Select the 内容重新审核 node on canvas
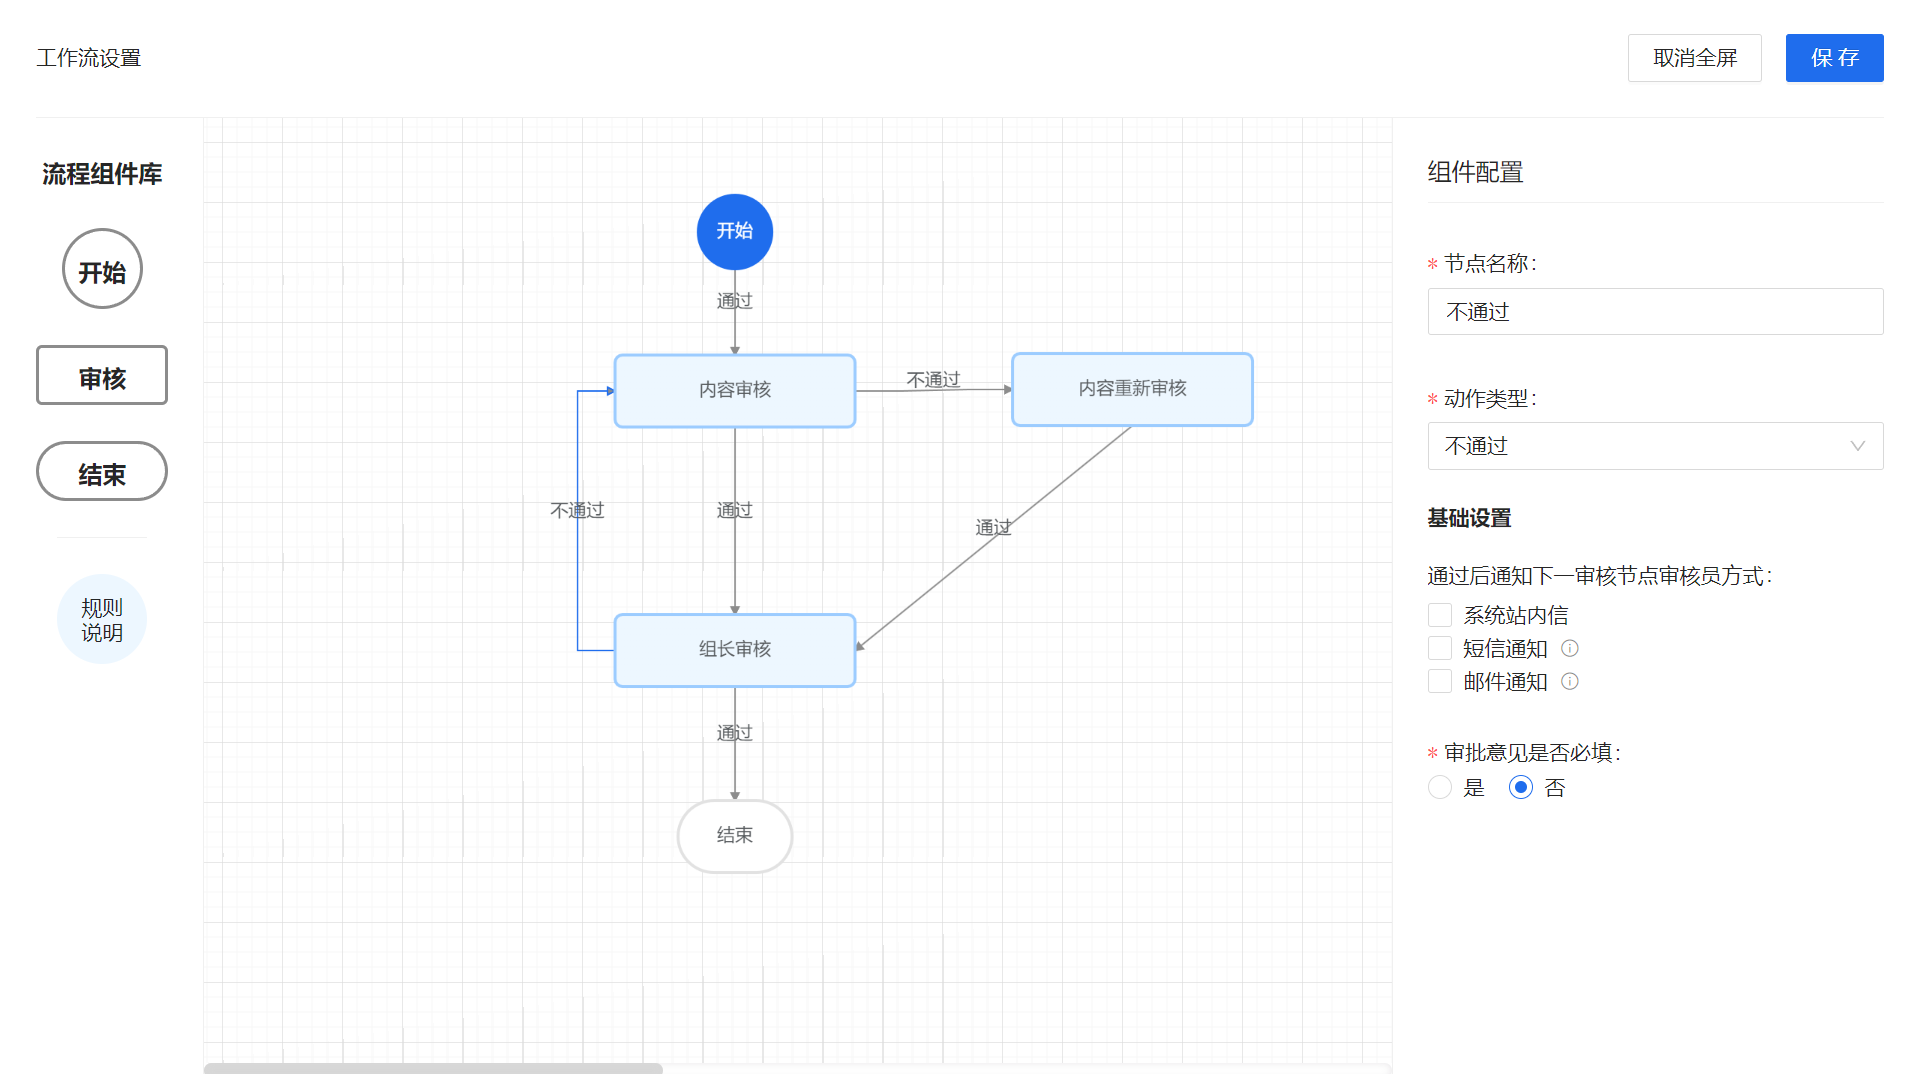Image resolution: width=1914 pixels, height=1074 pixels. click(x=1131, y=389)
